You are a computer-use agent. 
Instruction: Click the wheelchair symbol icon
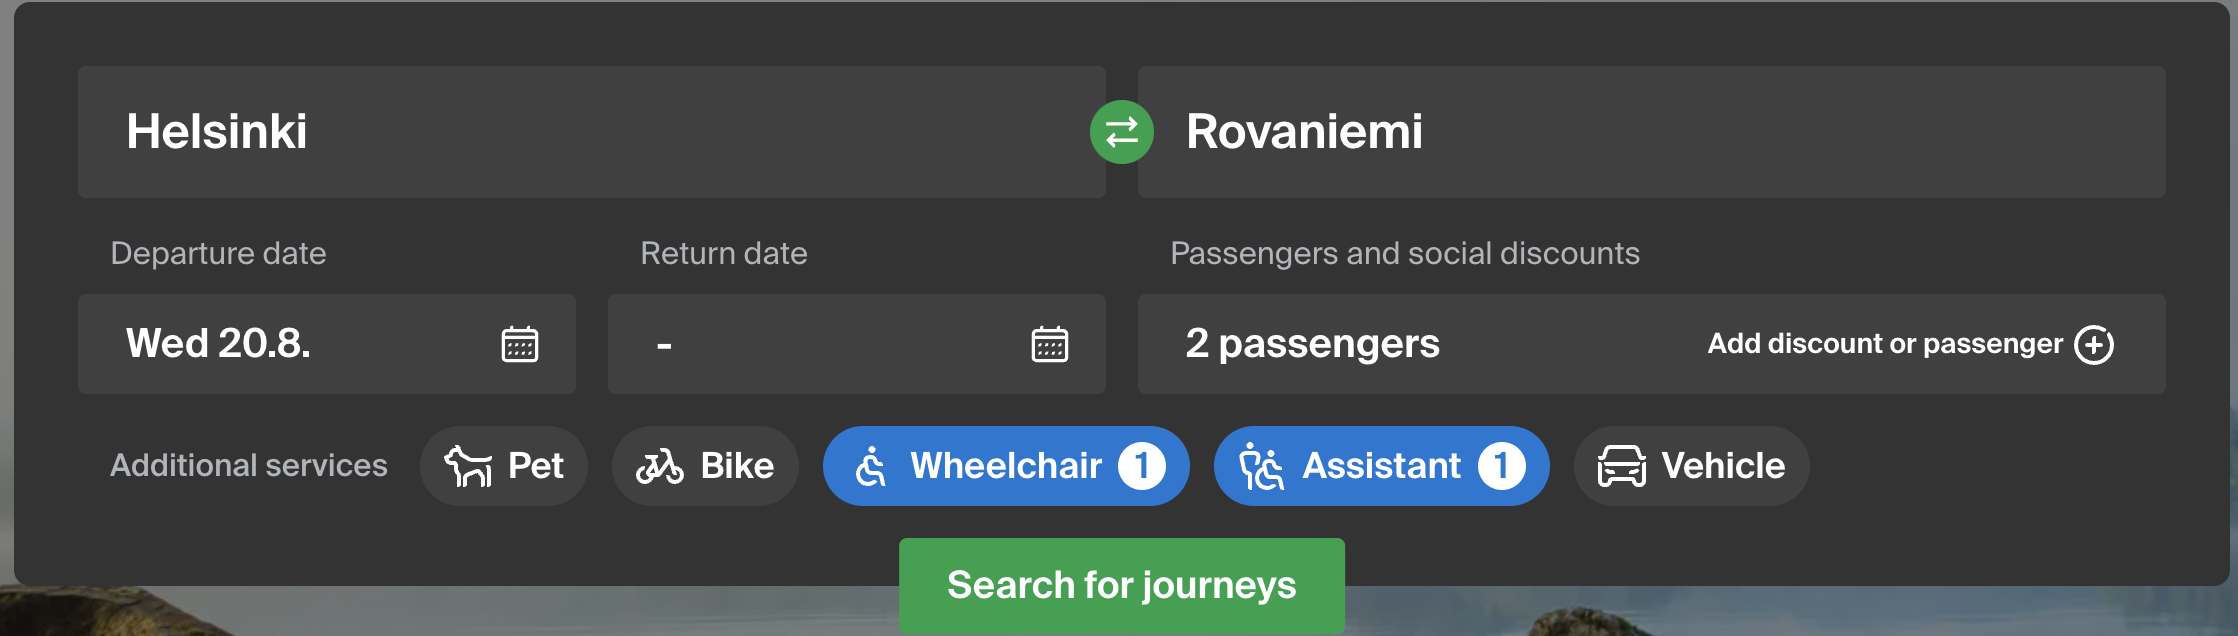[871, 466]
